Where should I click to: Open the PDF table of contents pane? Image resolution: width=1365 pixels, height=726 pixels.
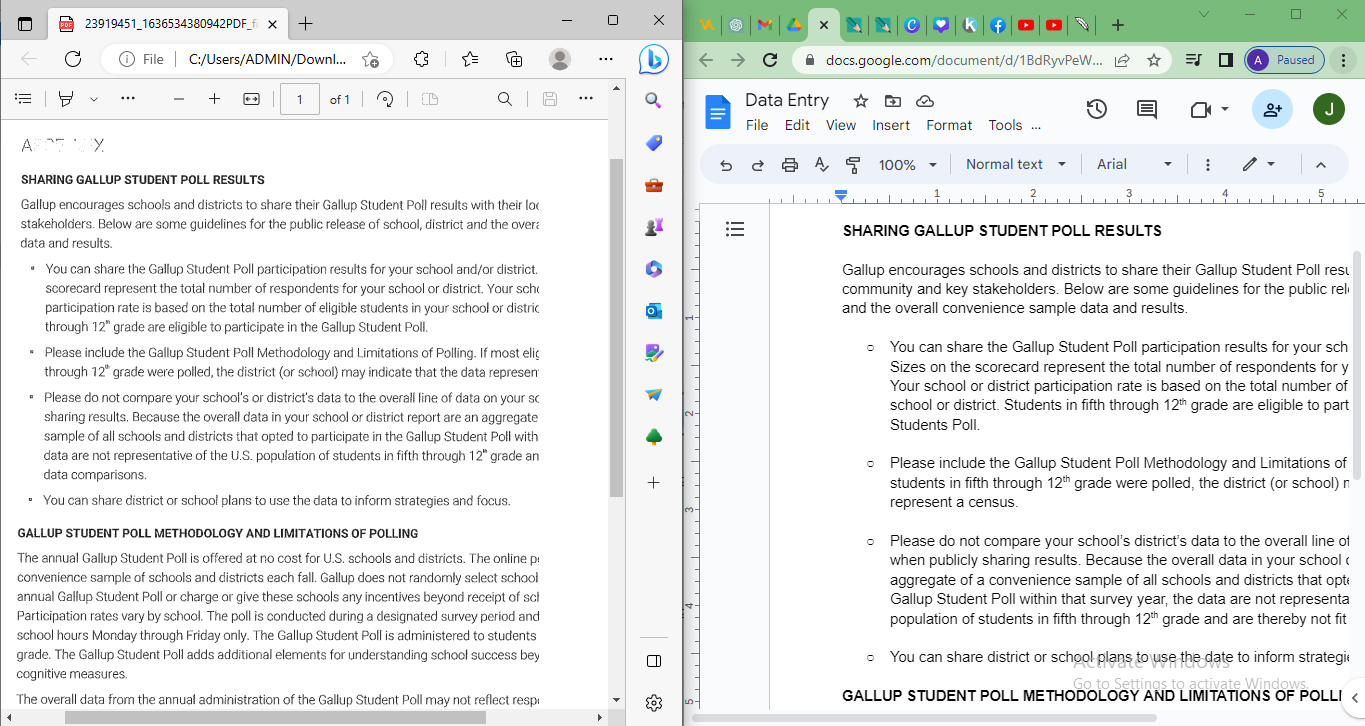pos(24,99)
